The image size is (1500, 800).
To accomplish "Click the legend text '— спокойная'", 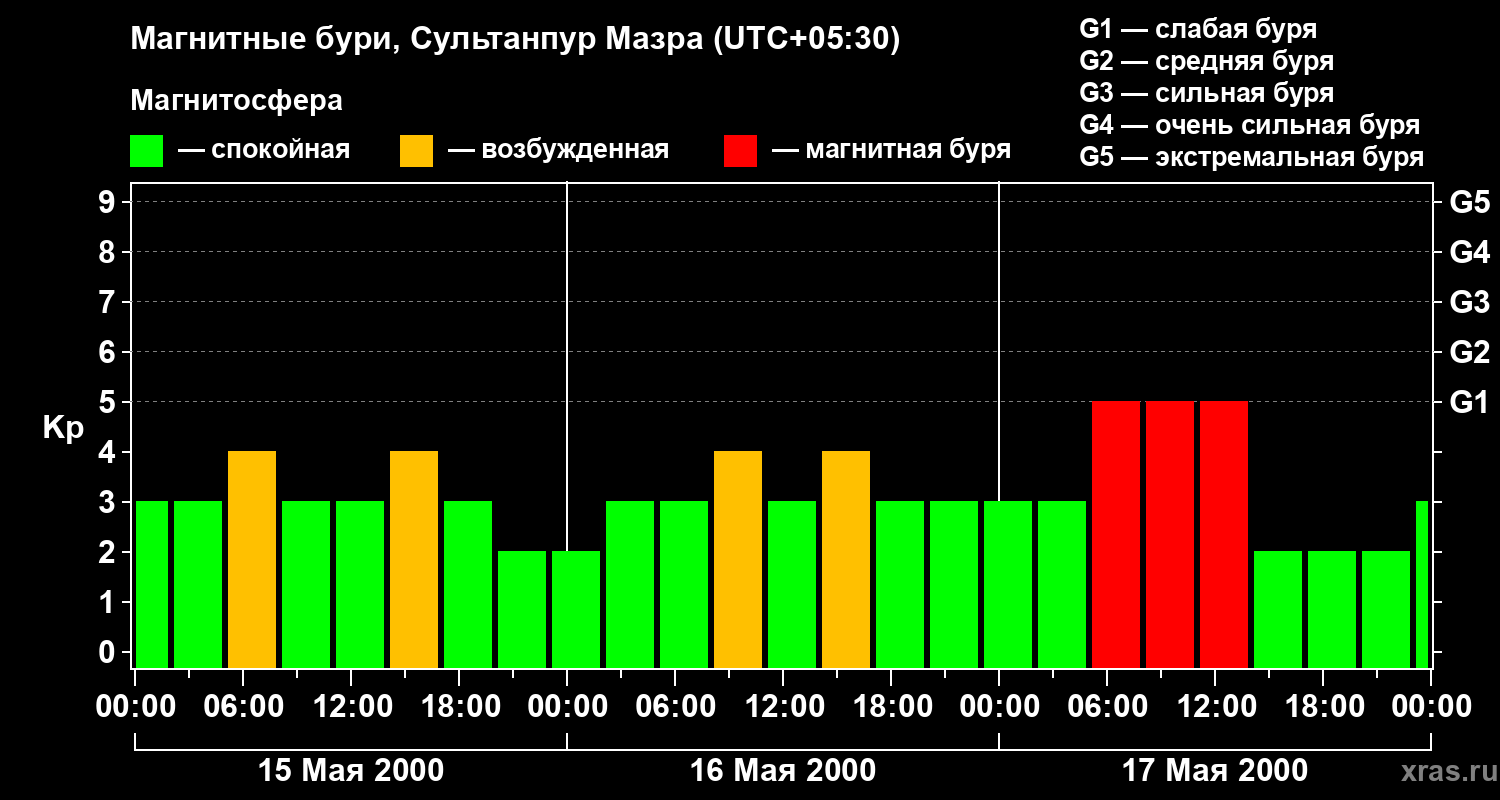I will point(264,151).
